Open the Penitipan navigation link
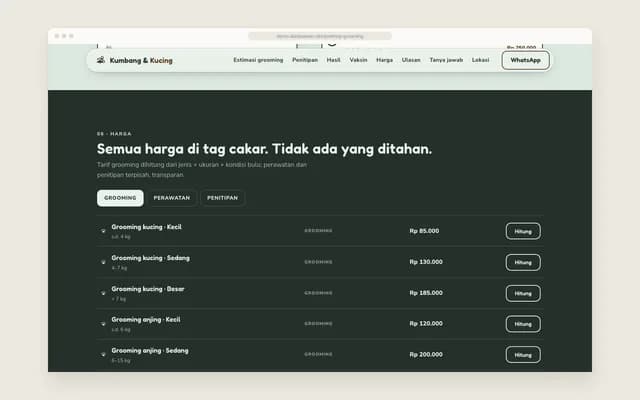Screen dimensions: 640x400 point(305,60)
